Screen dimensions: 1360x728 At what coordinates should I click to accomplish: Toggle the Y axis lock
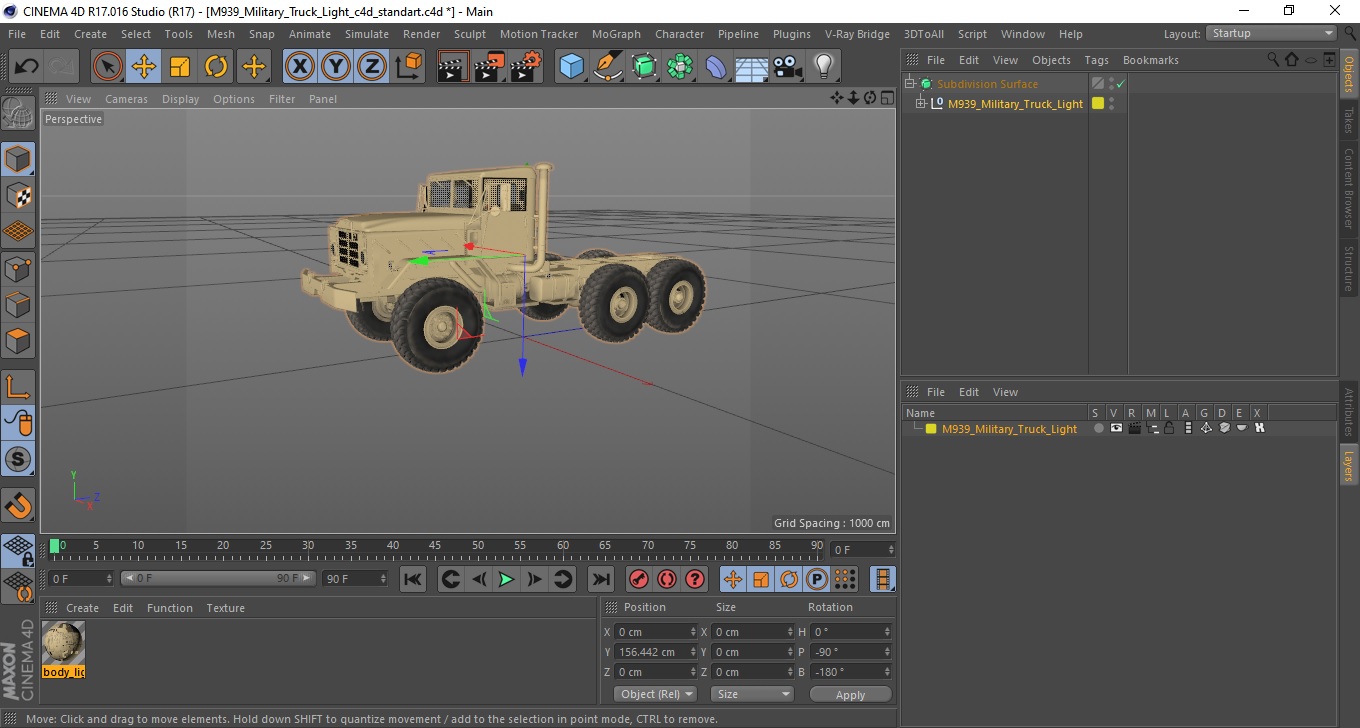tap(336, 67)
